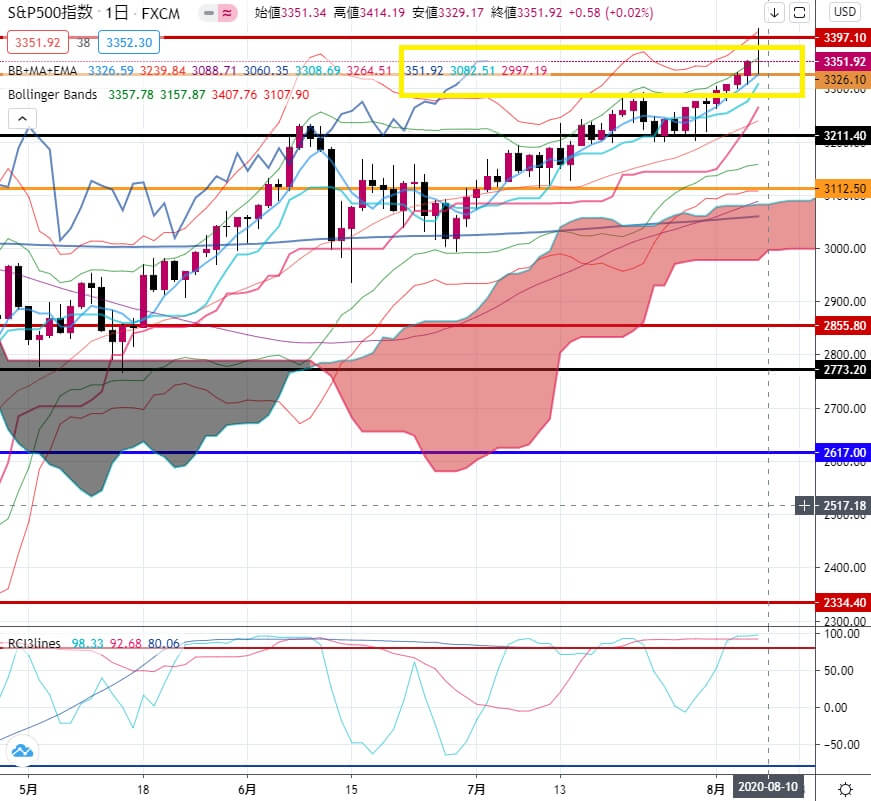Click the 2773.20 black price line label
This screenshot has width=871, height=801.
844,369
